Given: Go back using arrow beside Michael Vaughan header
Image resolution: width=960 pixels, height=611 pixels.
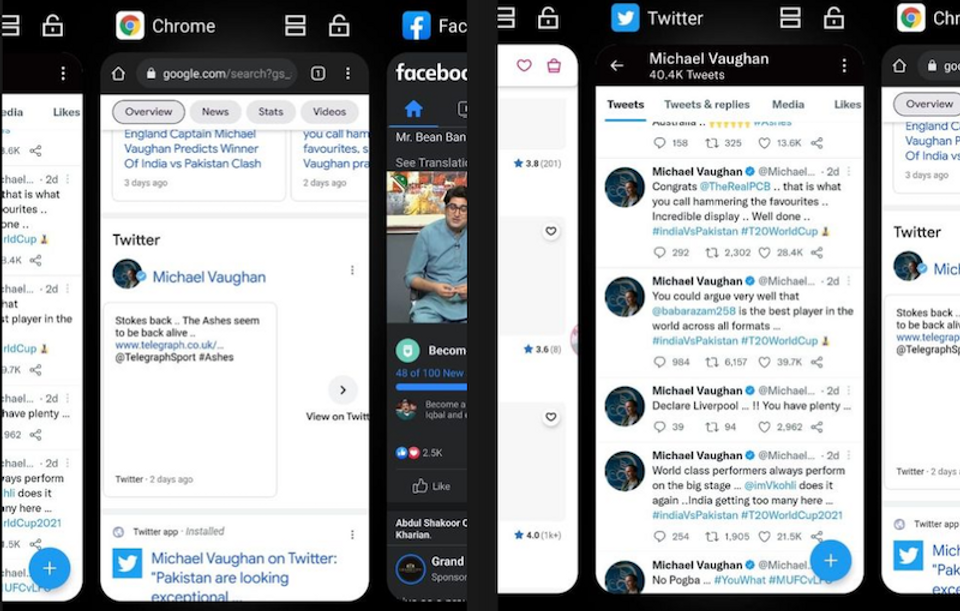Looking at the screenshot, I should pyautogui.click(x=617, y=66).
